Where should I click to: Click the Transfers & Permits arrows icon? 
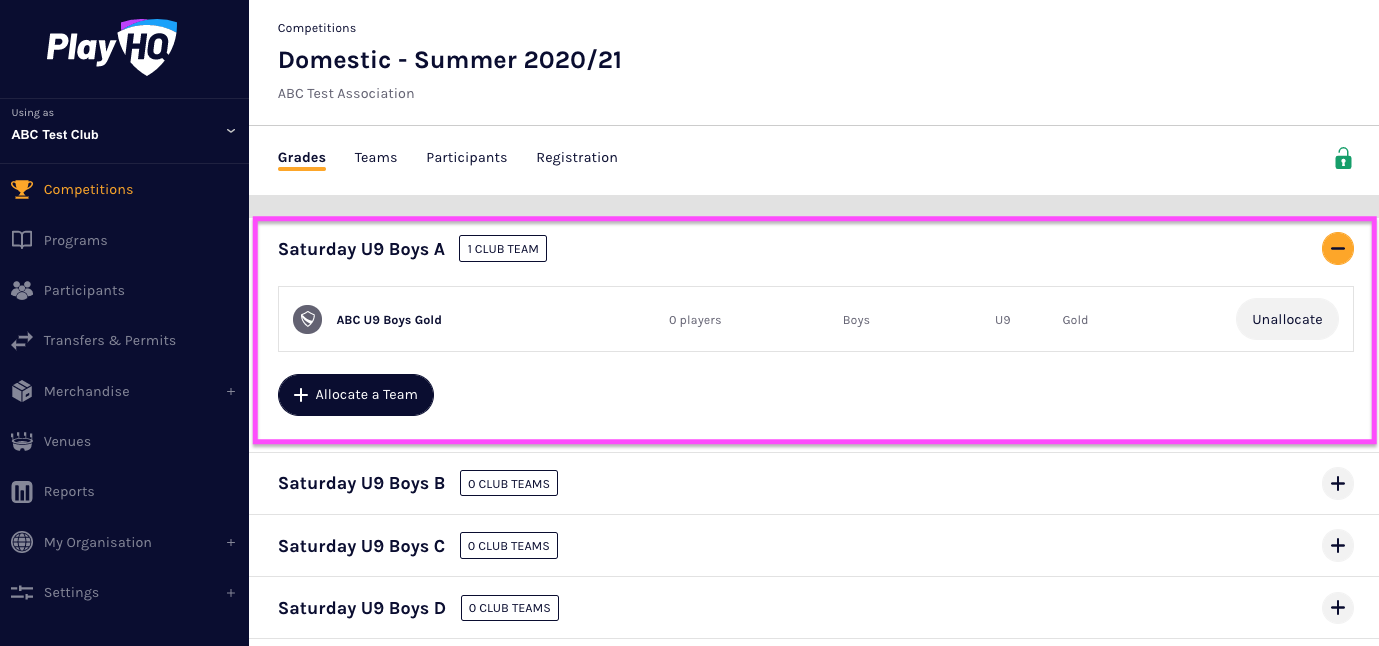pyautogui.click(x=22, y=341)
